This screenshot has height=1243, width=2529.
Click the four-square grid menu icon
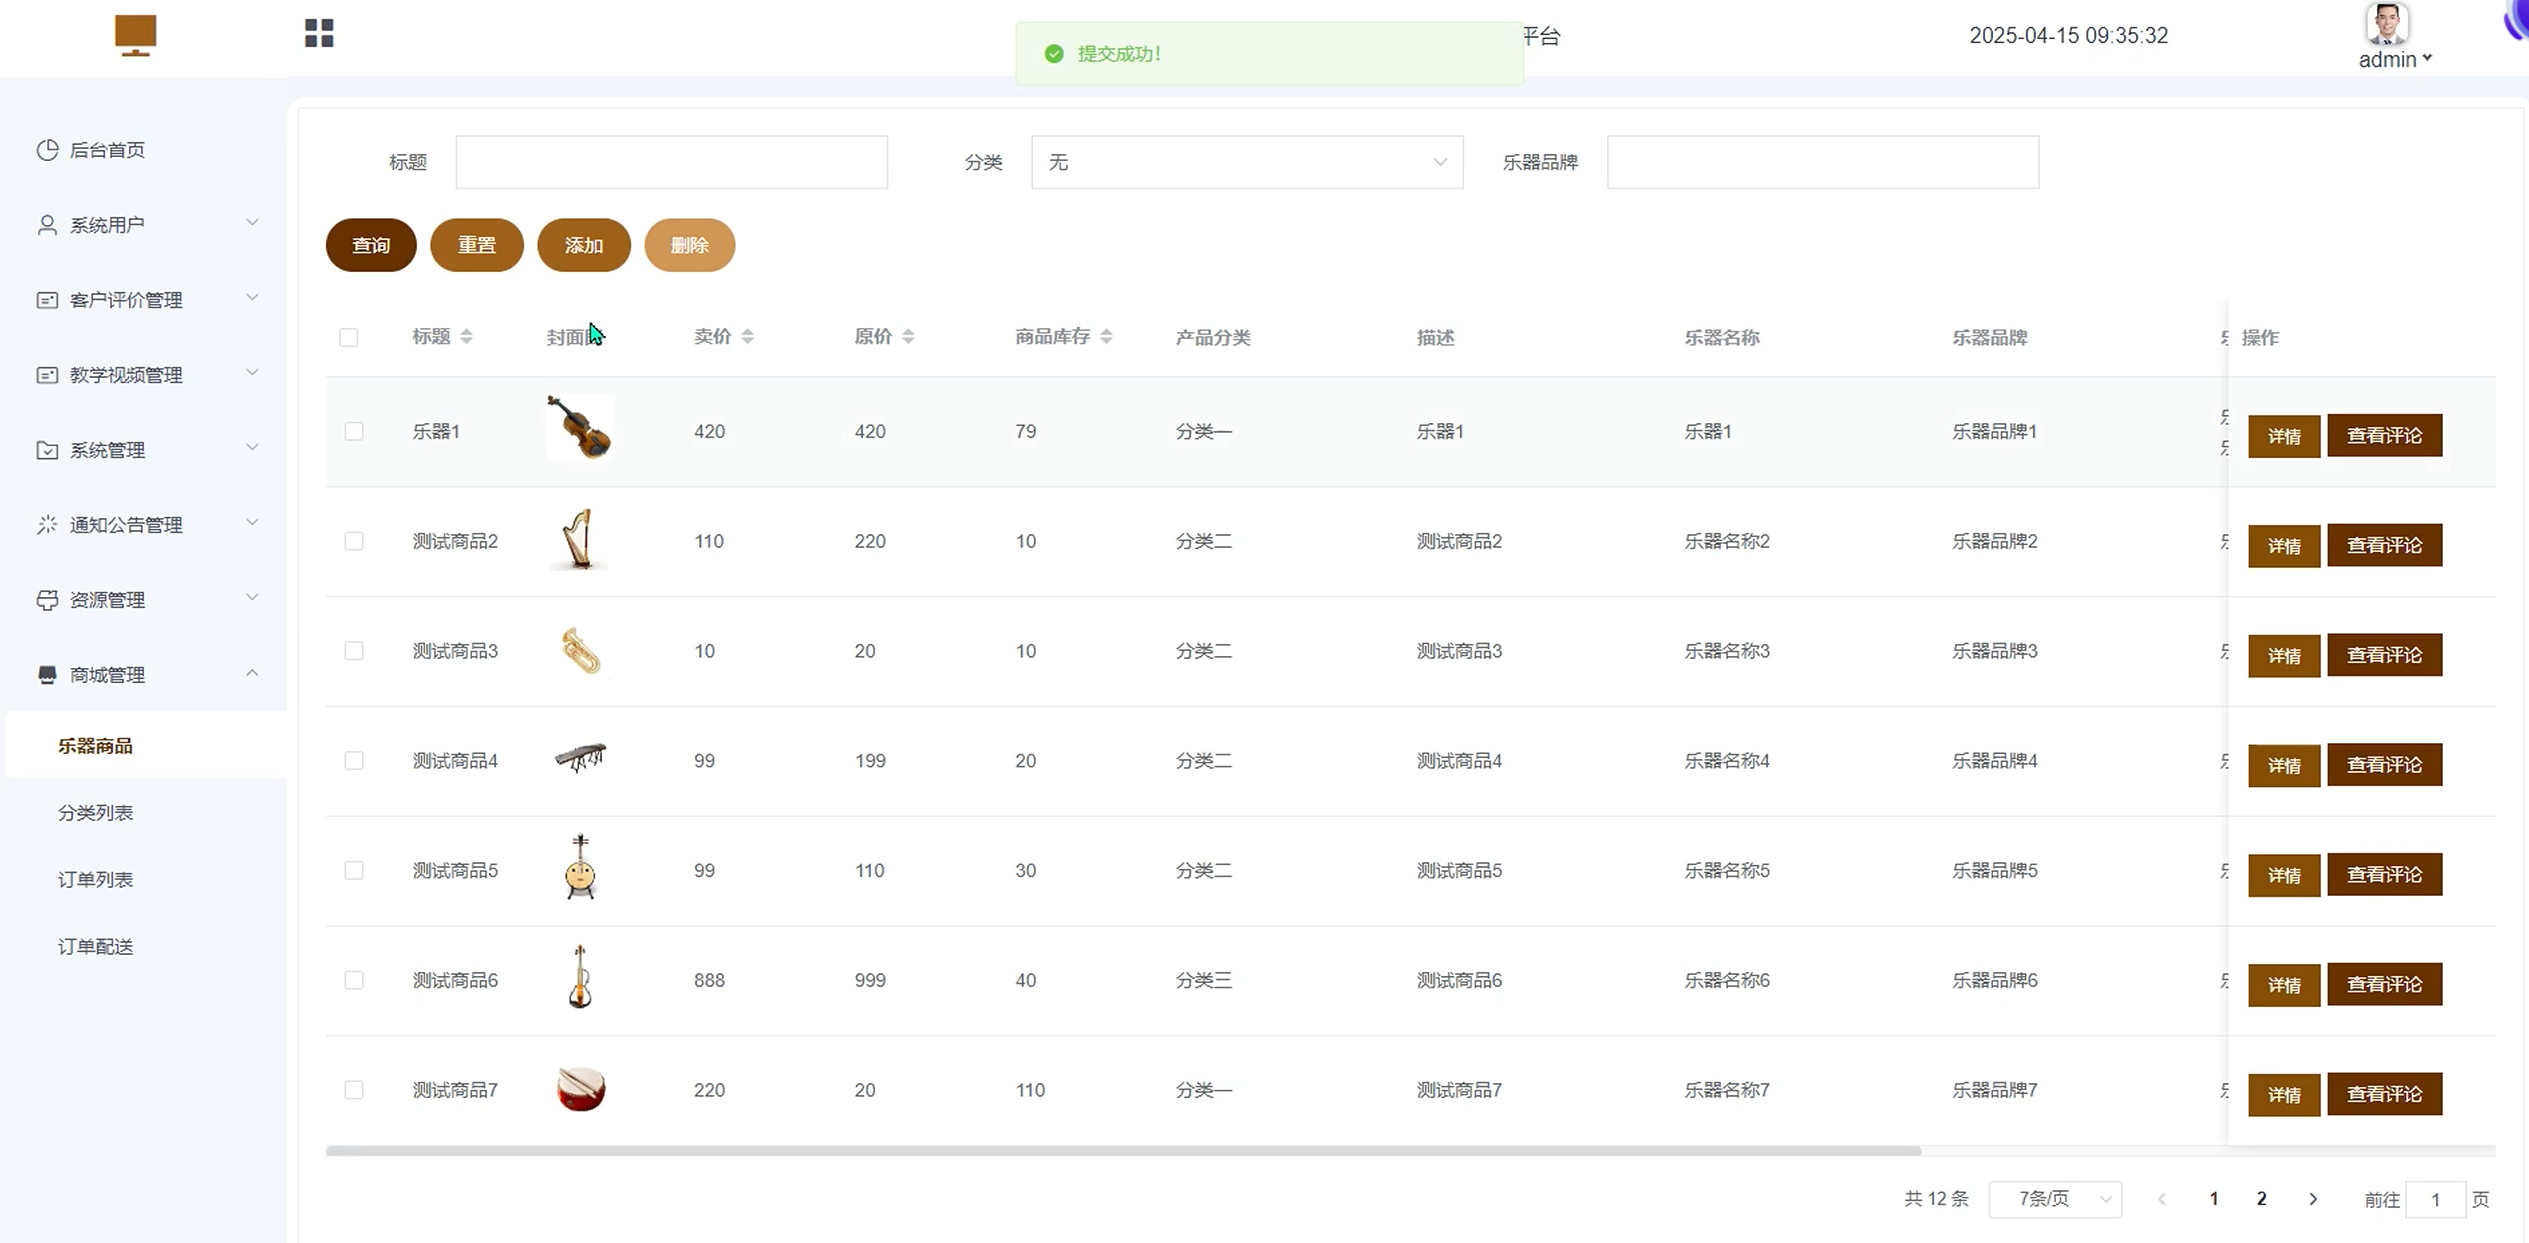point(319,34)
